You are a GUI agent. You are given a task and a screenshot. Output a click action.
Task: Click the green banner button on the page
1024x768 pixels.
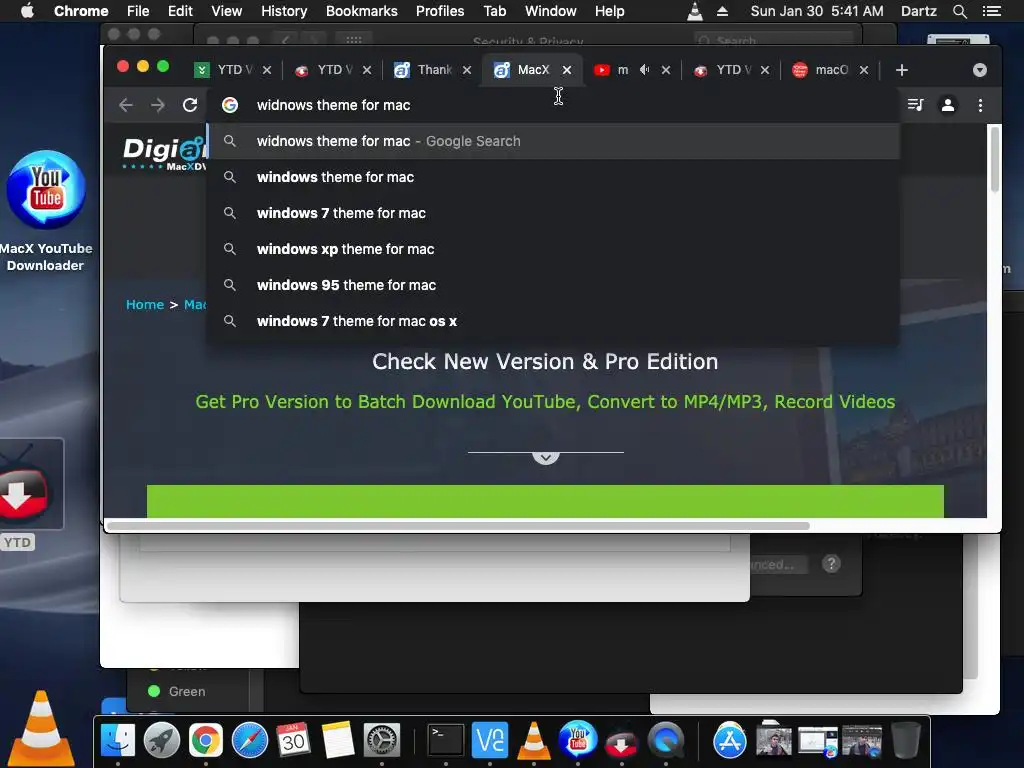(x=545, y=501)
